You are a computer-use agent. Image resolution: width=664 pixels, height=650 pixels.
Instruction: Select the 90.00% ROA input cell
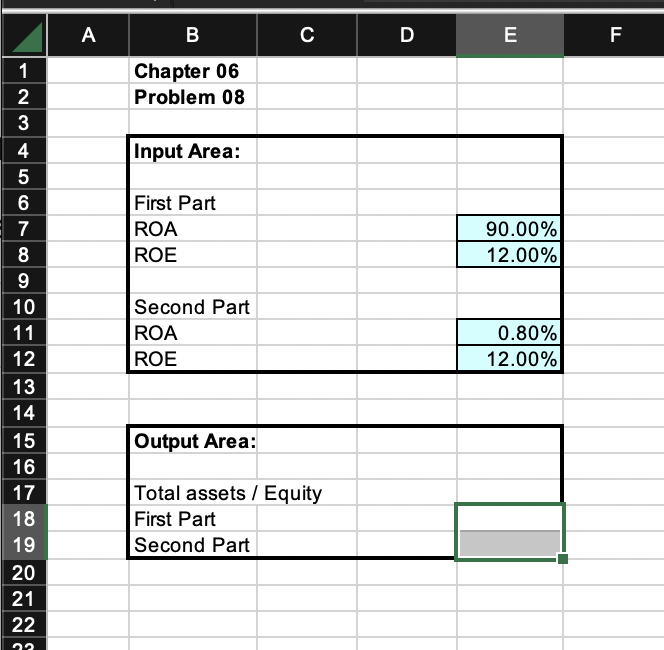509,229
